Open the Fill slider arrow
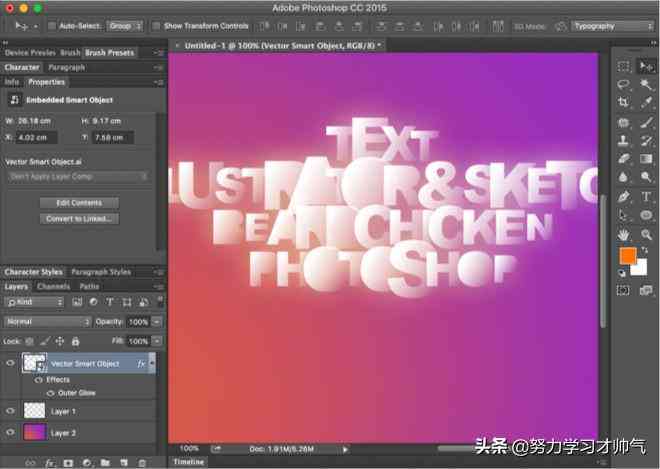Image resolution: width=660 pixels, height=469 pixels. click(156, 341)
